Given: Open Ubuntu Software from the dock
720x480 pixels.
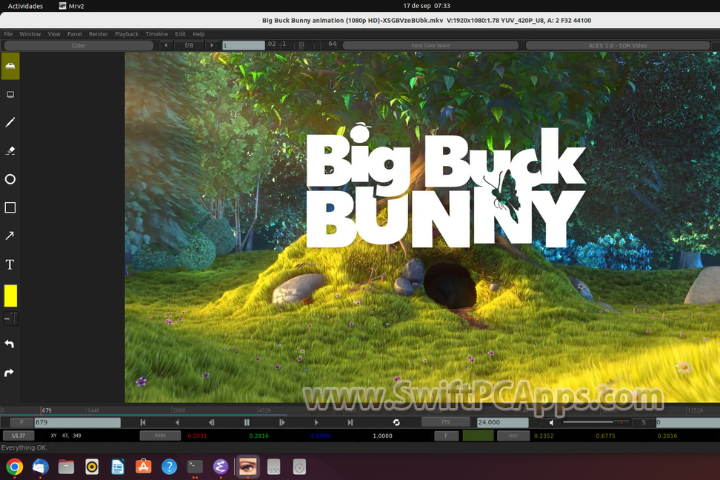Looking at the screenshot, I should 143,467.
